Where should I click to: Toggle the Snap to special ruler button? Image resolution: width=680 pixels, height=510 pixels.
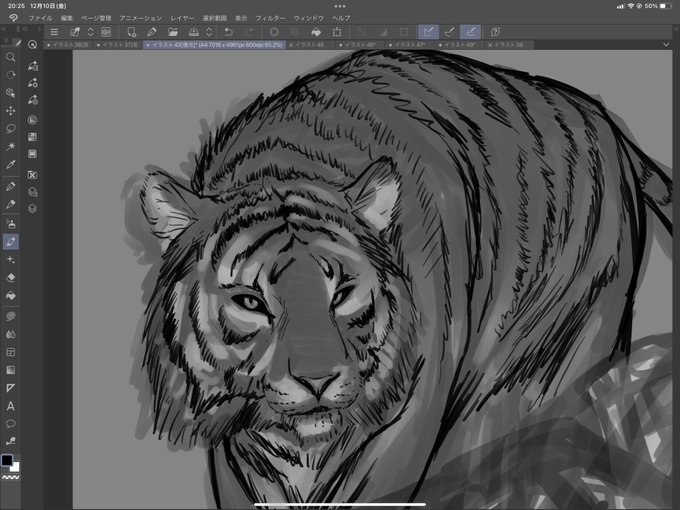(x=449, y=32)
